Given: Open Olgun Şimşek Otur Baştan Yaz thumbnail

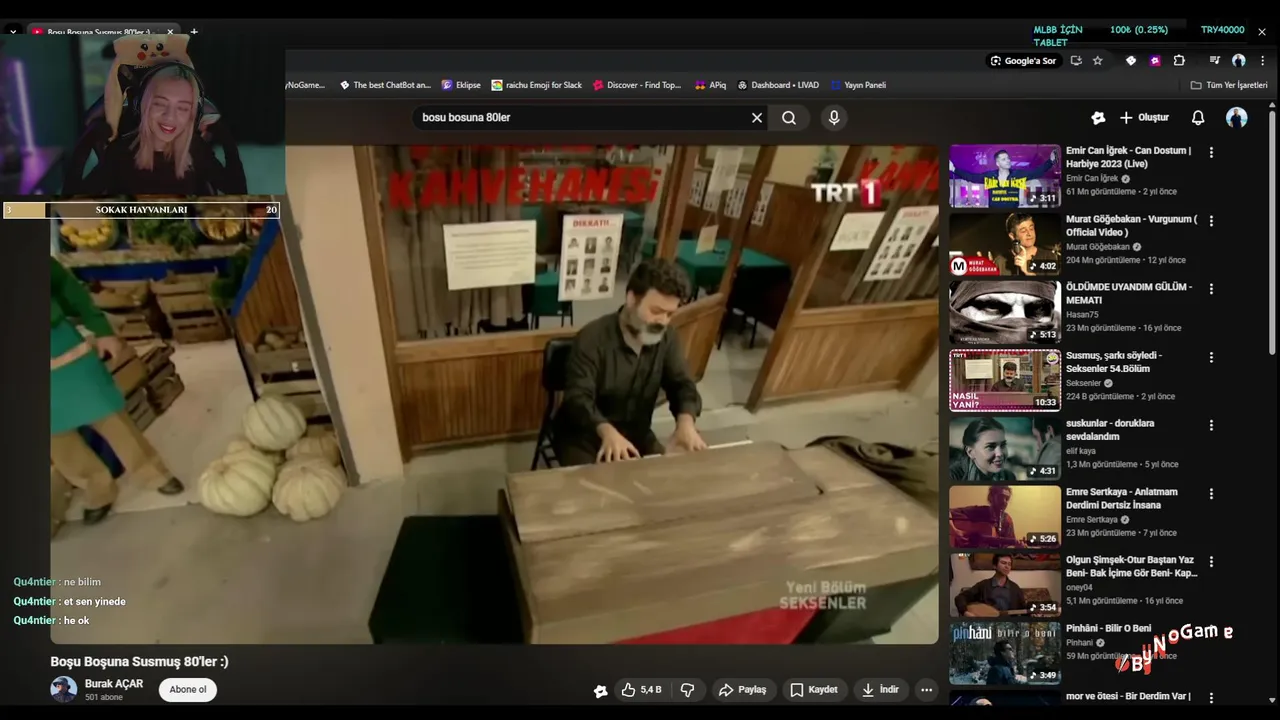Looking at the screenshot, I should point(1005,585).
